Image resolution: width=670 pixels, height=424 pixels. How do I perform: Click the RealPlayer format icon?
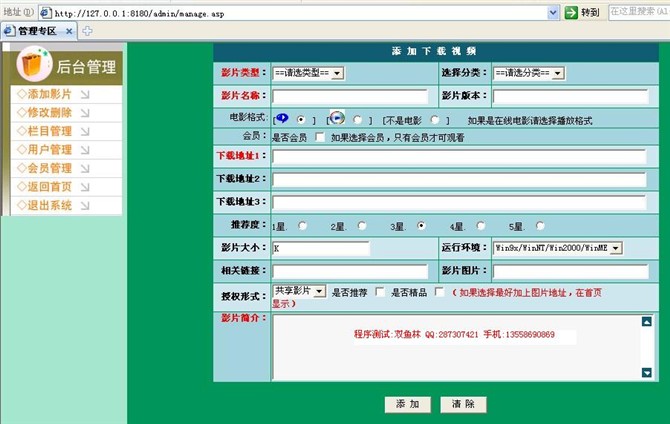pyautogui.click(x=282, y=118)
